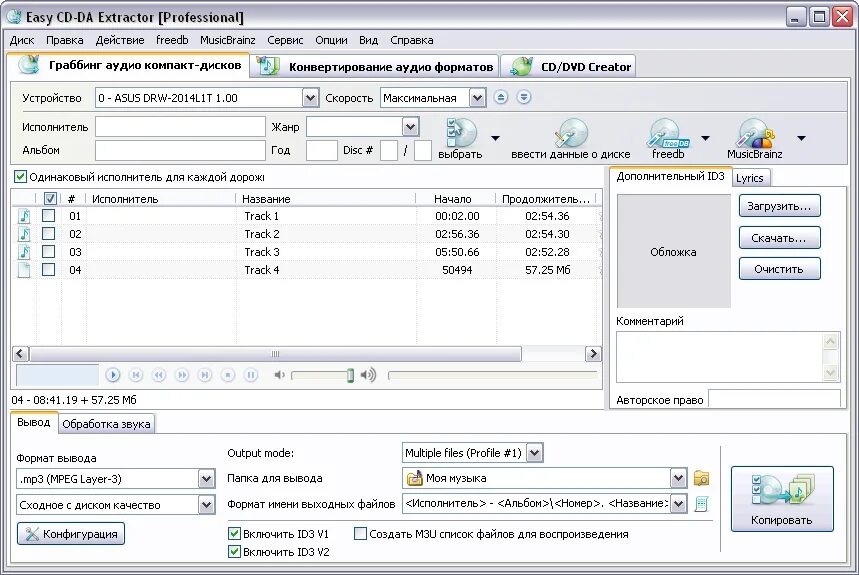Image resolution: width=859 pixels, height=575 pixels.
Task: Click the music note icon of Track 1
Action: tap(24, 216)
